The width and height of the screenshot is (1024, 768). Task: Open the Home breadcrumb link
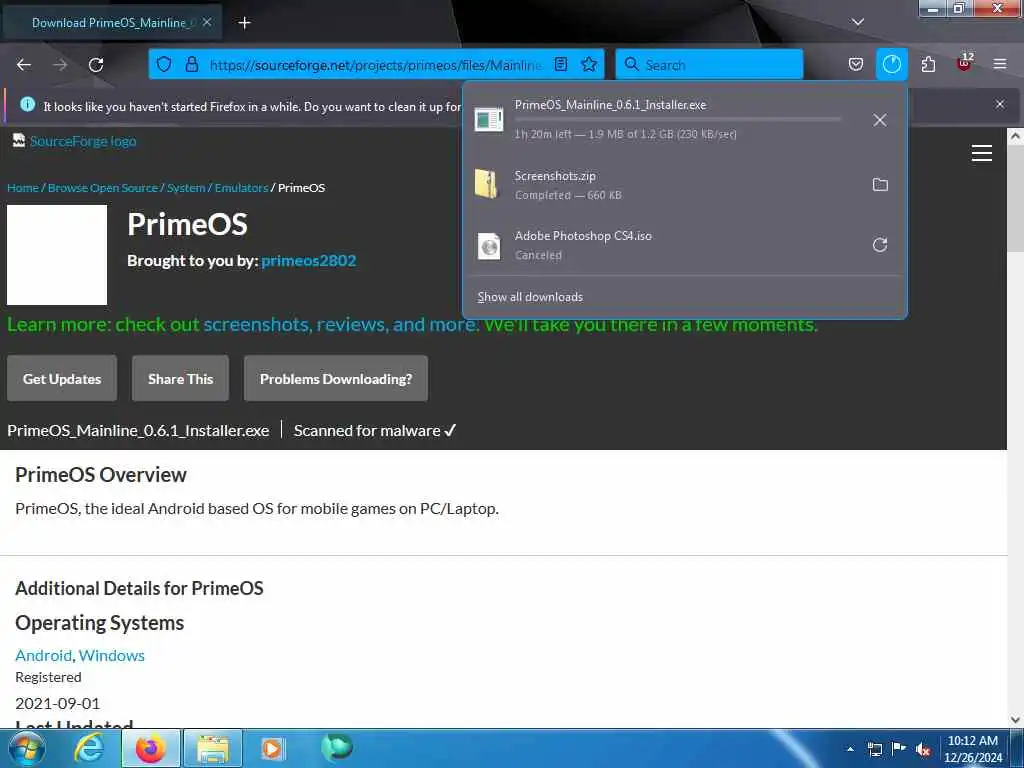23,188
